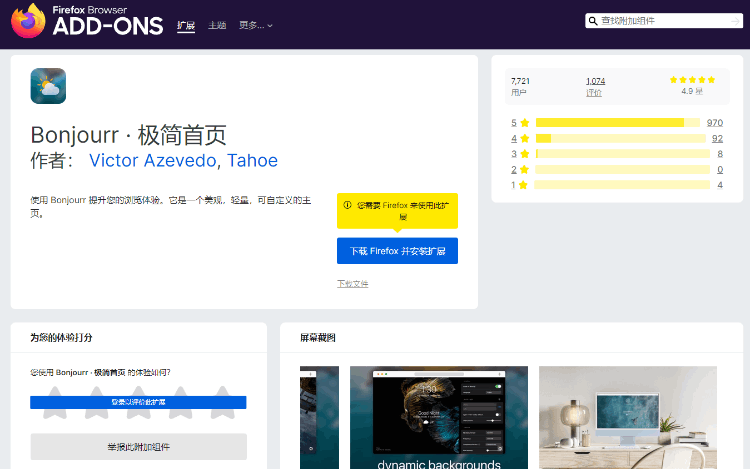Click the 屏幕截图 section heading

pyautogui.click(x=318, y=338)
